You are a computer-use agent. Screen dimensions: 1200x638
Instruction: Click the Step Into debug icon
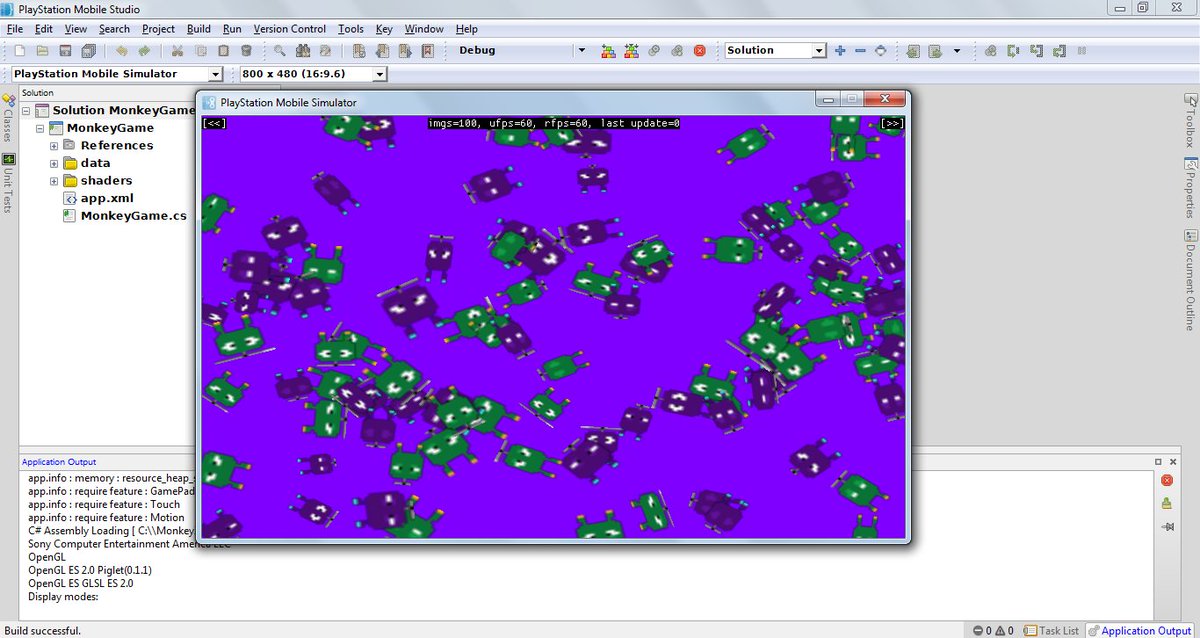1036,51
